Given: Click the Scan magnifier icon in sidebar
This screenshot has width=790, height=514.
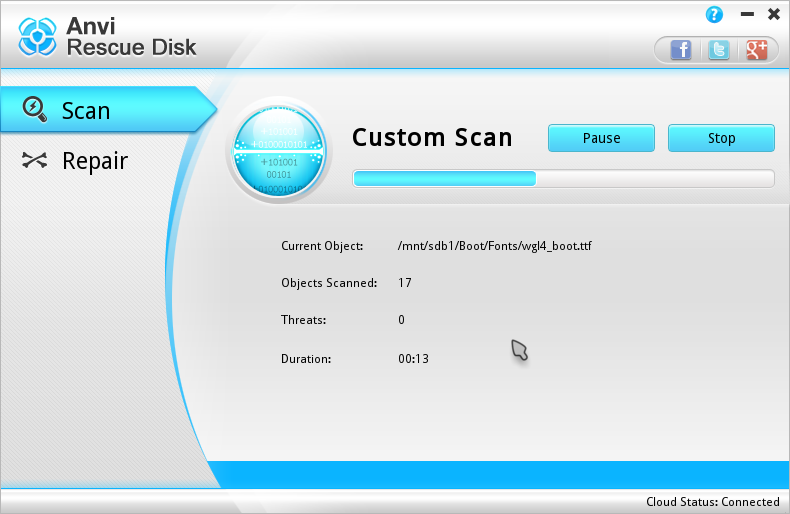Looking at the screenshot, I should click(35, 109).
